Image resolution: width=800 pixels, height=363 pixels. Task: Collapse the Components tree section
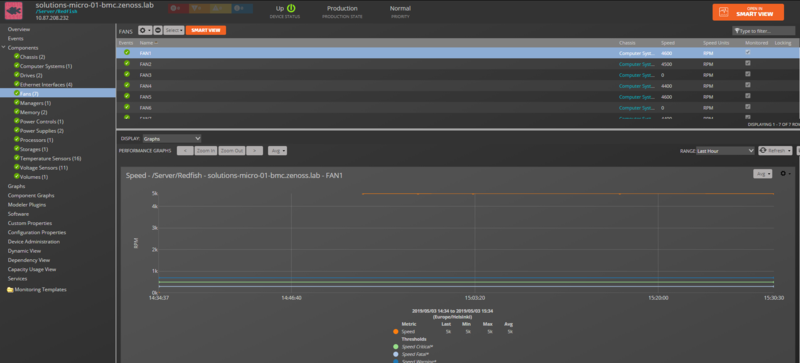pos(4,47)
